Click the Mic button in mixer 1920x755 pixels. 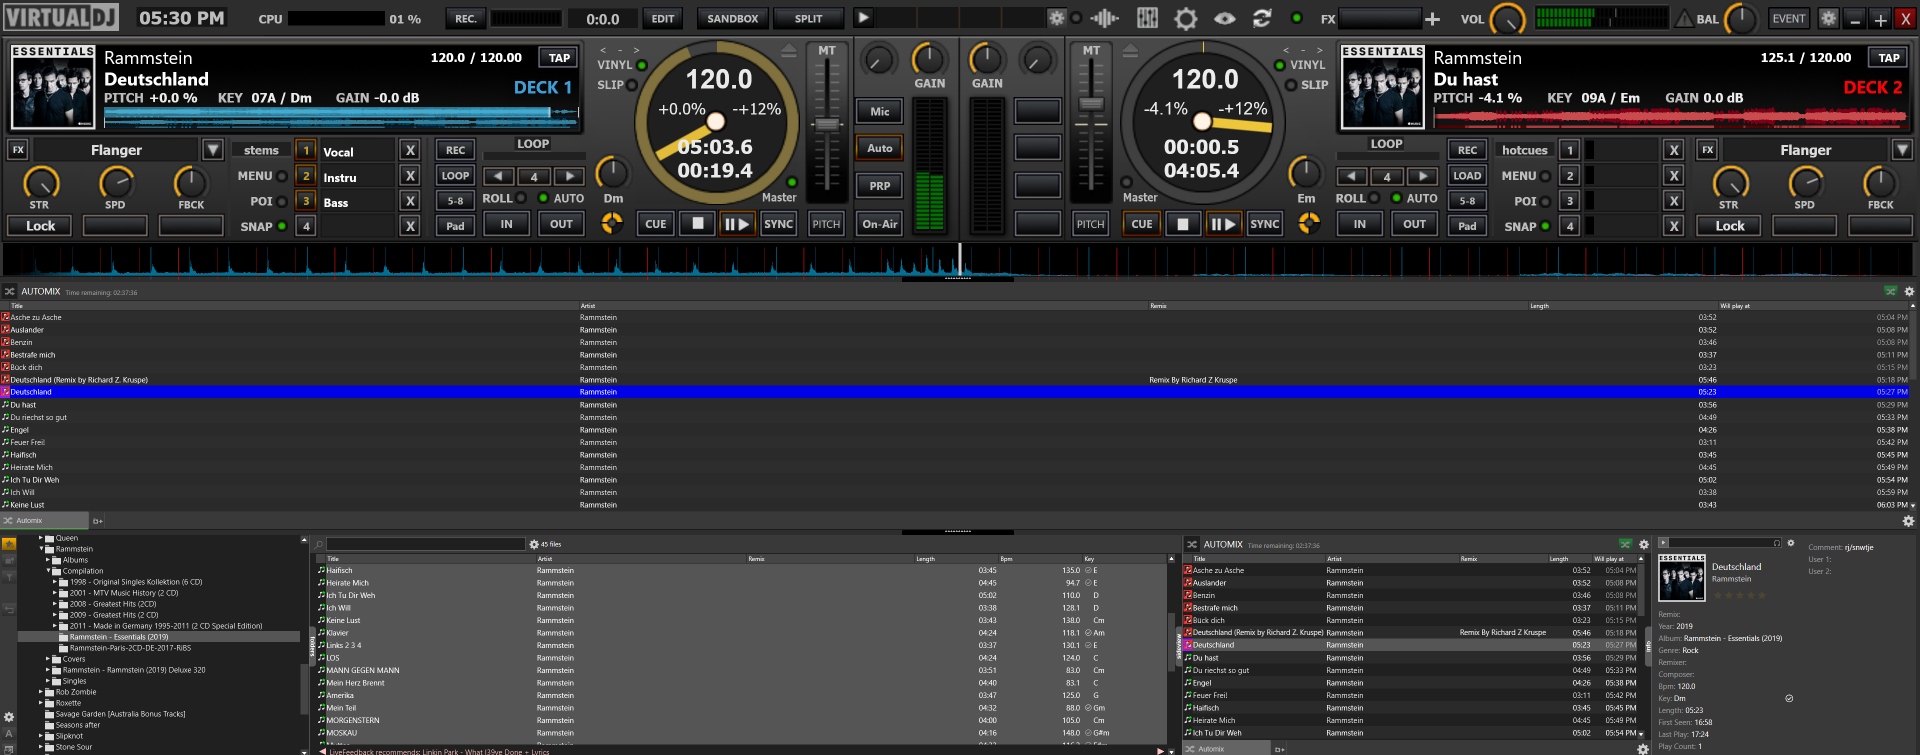[x=879, y=111]
